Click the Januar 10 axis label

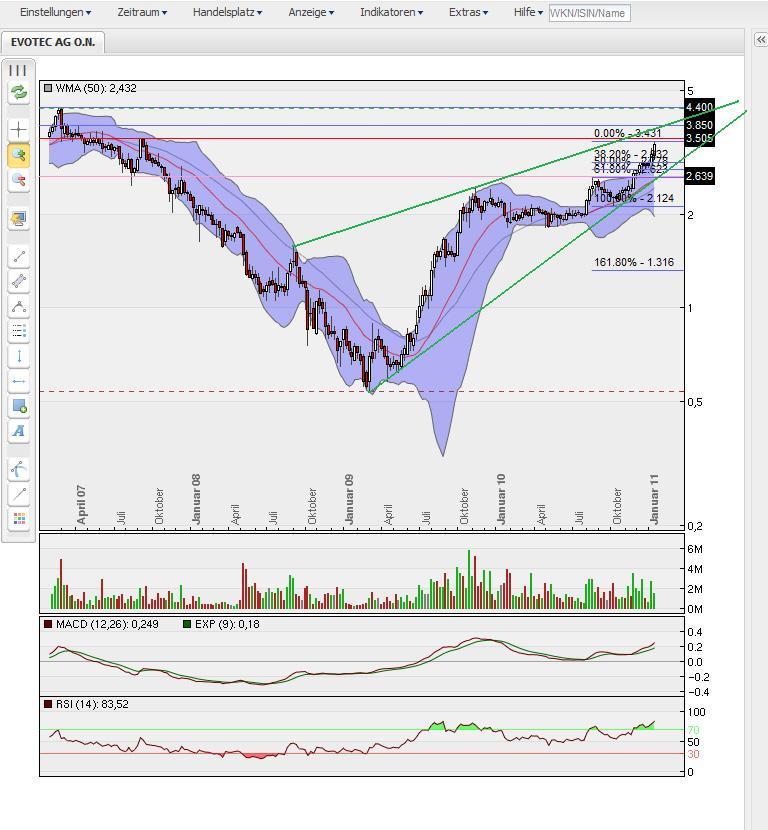pos(501,500)
